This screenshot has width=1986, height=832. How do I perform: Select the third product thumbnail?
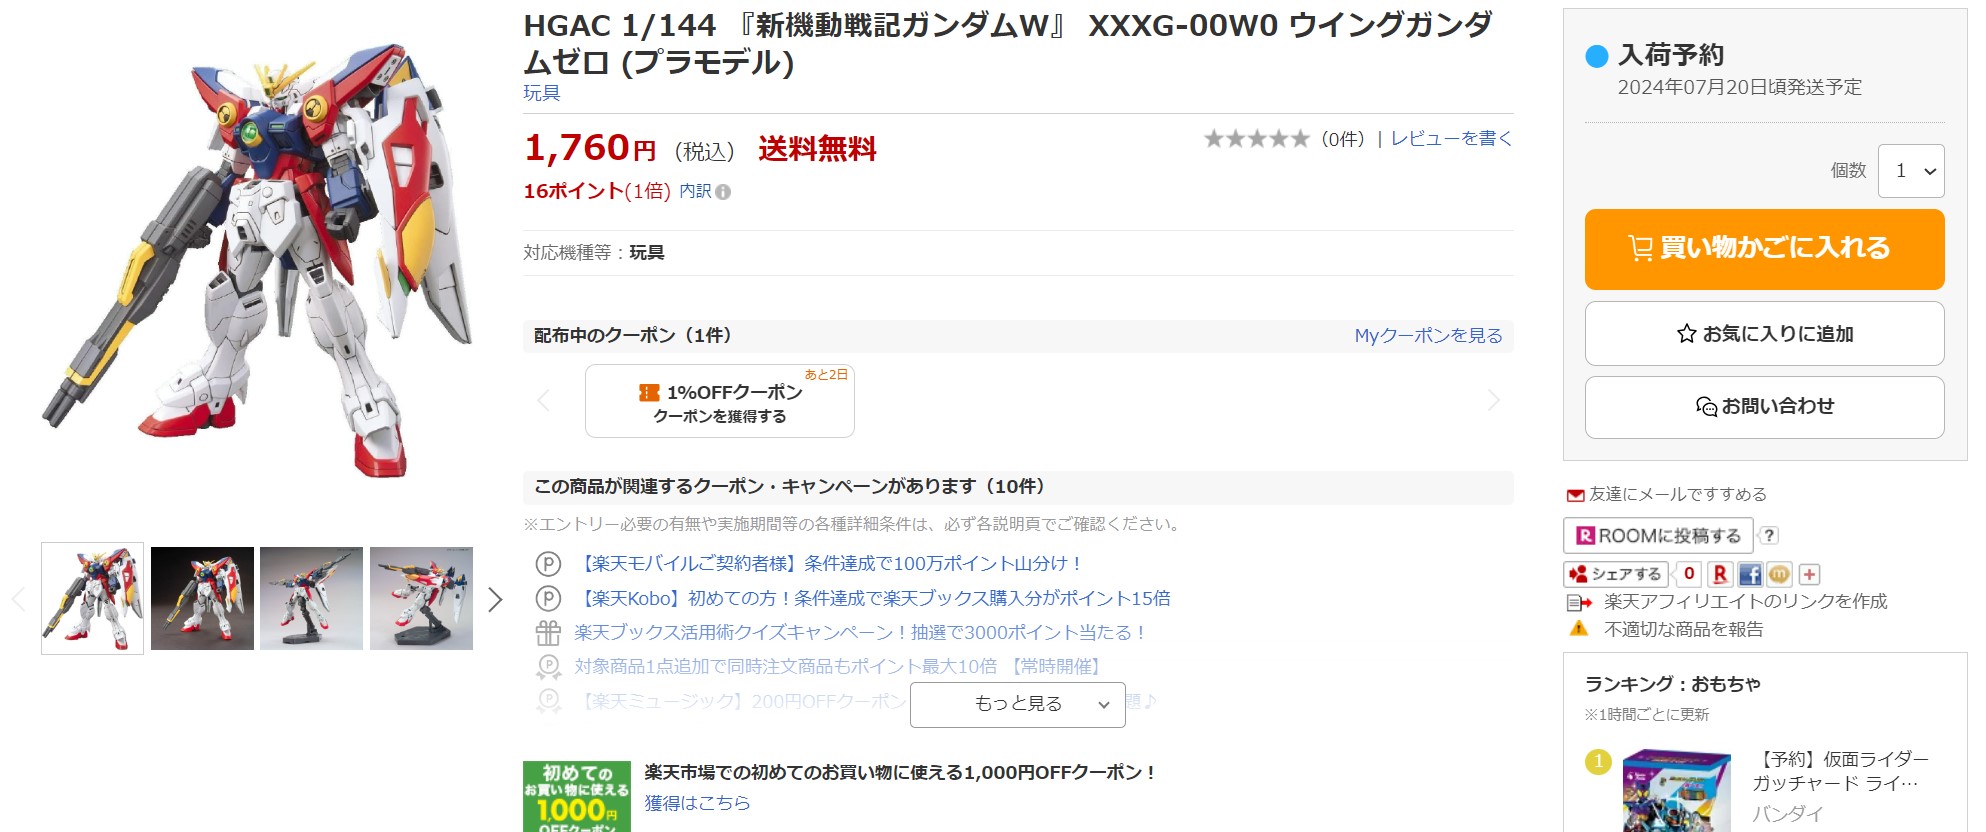click(x=311, y=599)
